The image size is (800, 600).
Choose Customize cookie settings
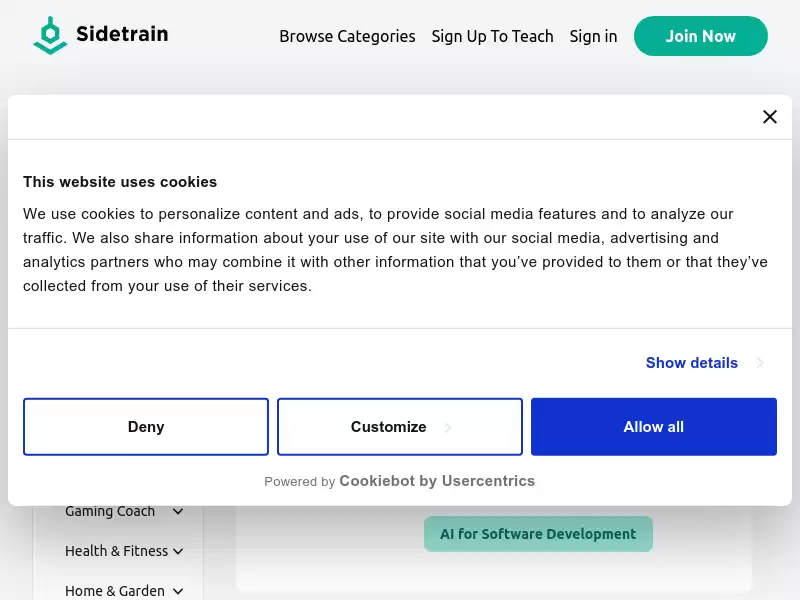point(399,427)
